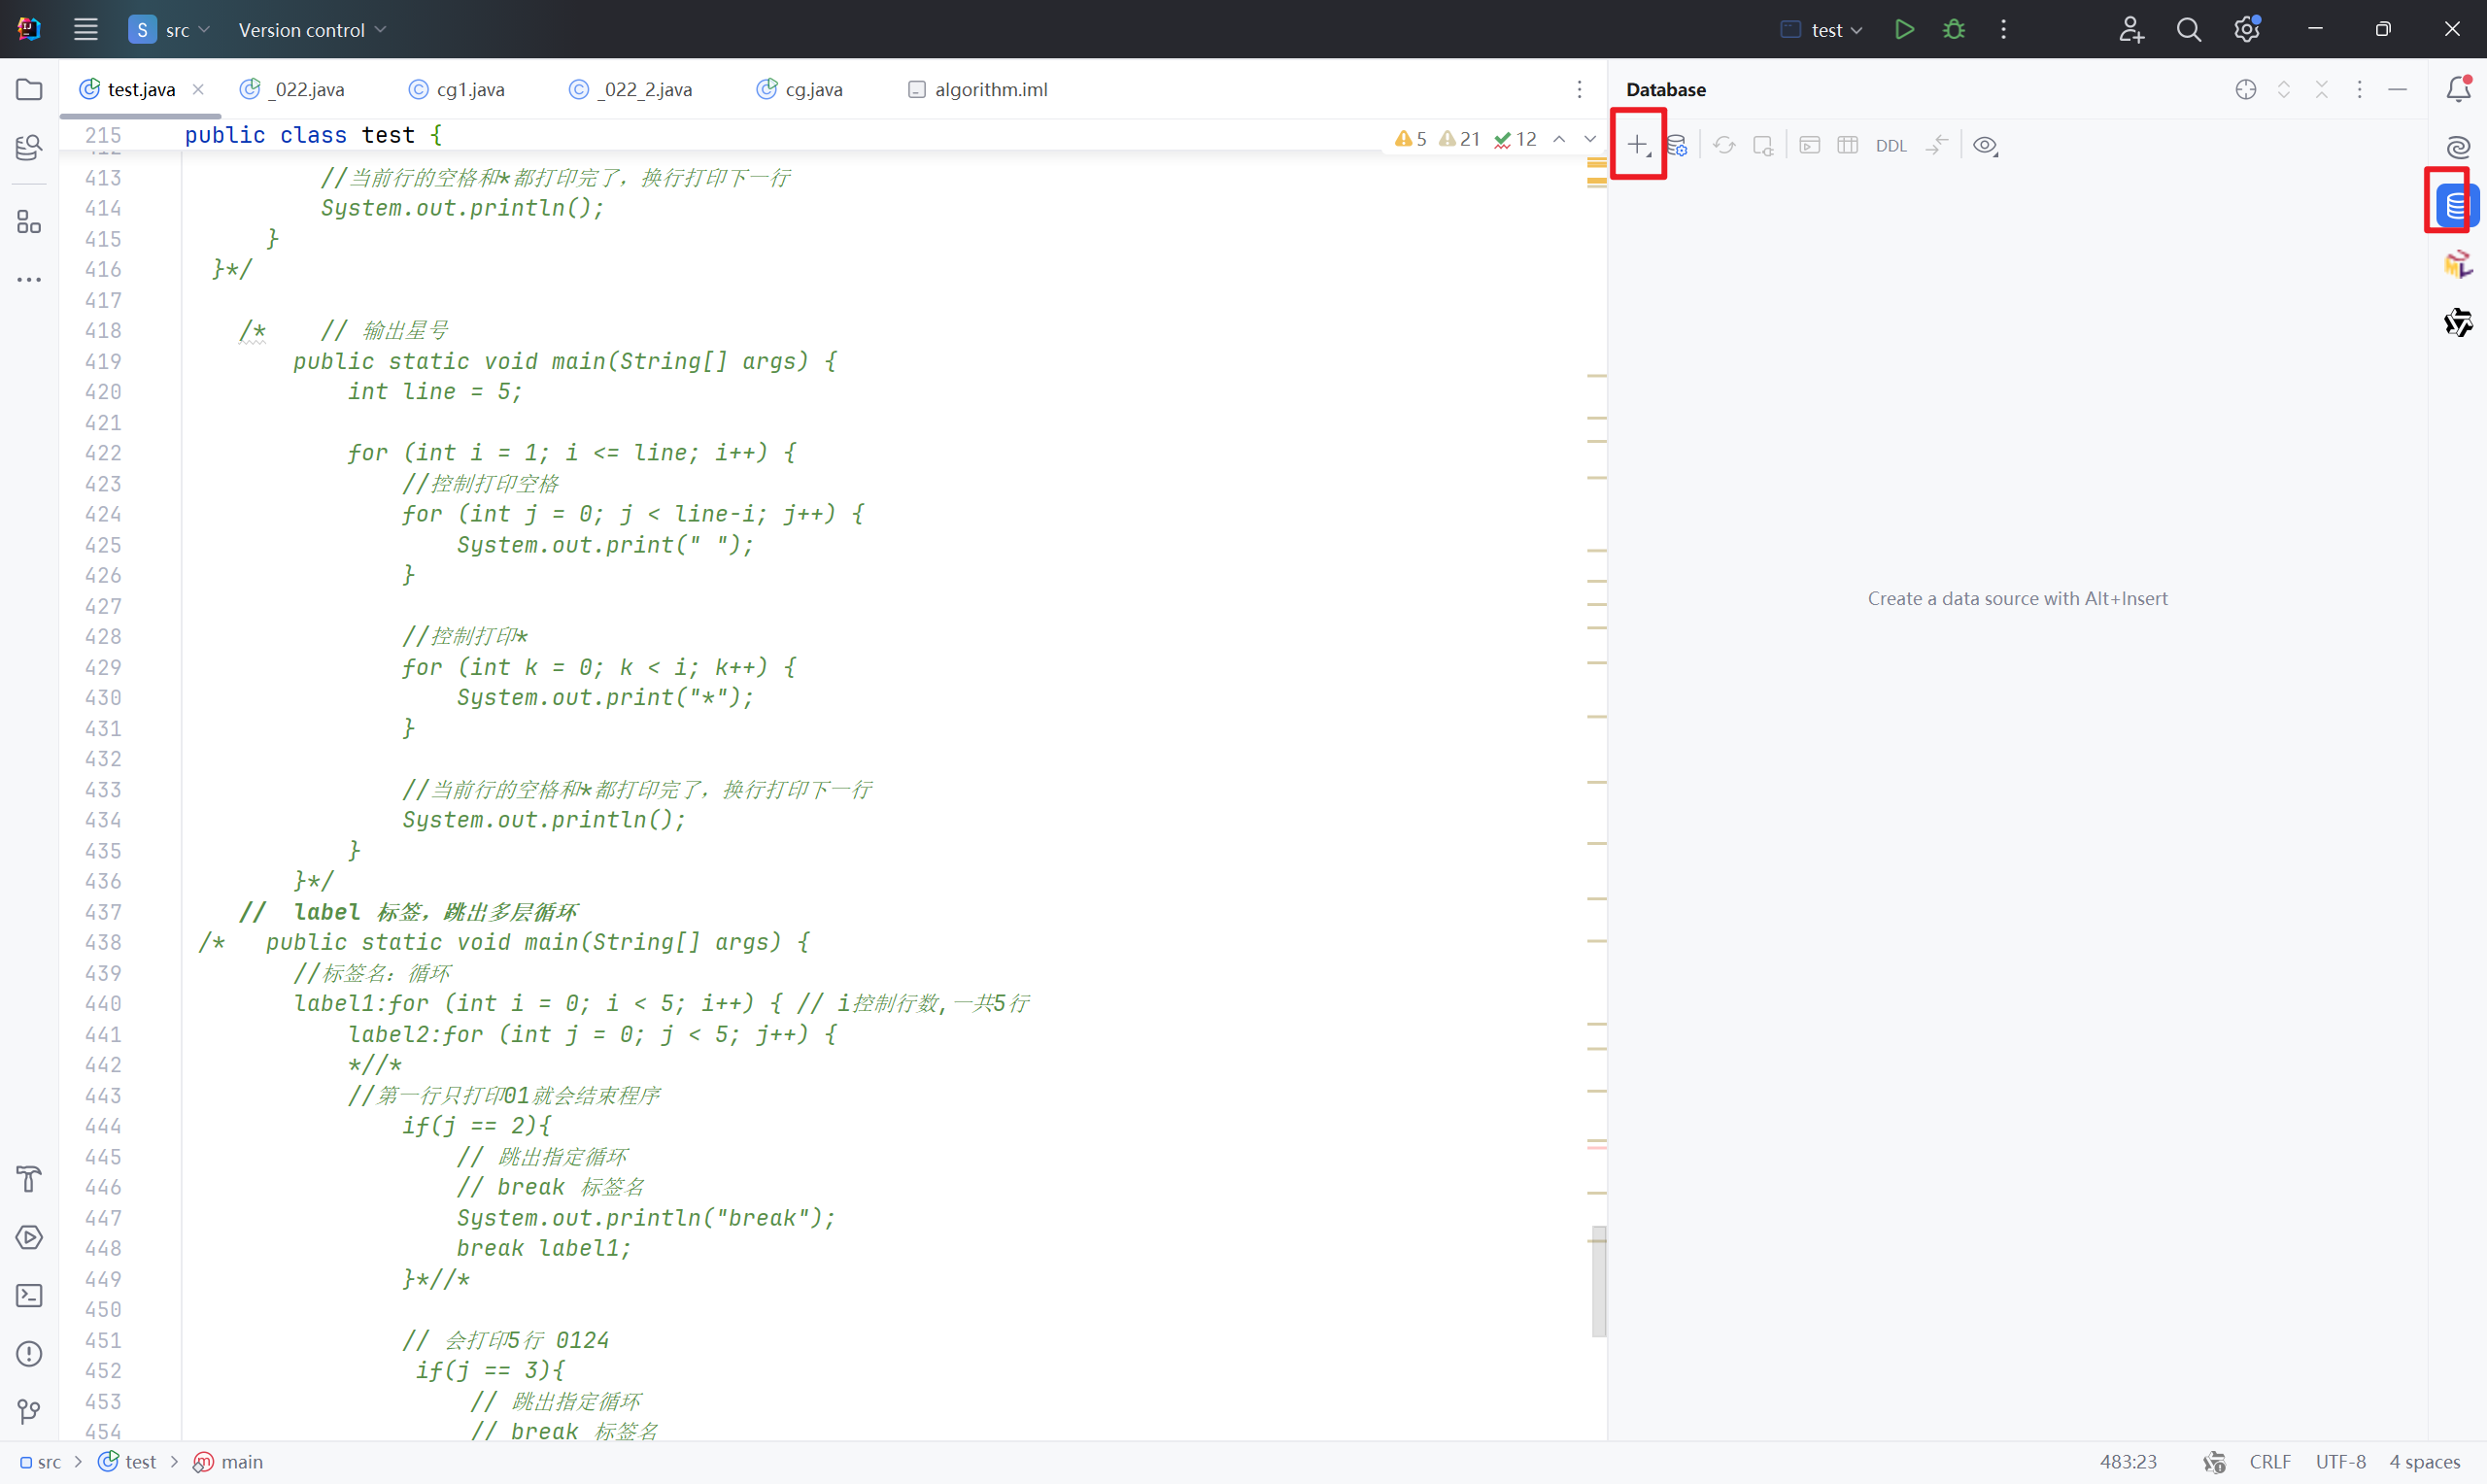Screen dimensions: 2487x1484
Task: Open the Git tool window icon
Action: click(x=29, y=1411)
